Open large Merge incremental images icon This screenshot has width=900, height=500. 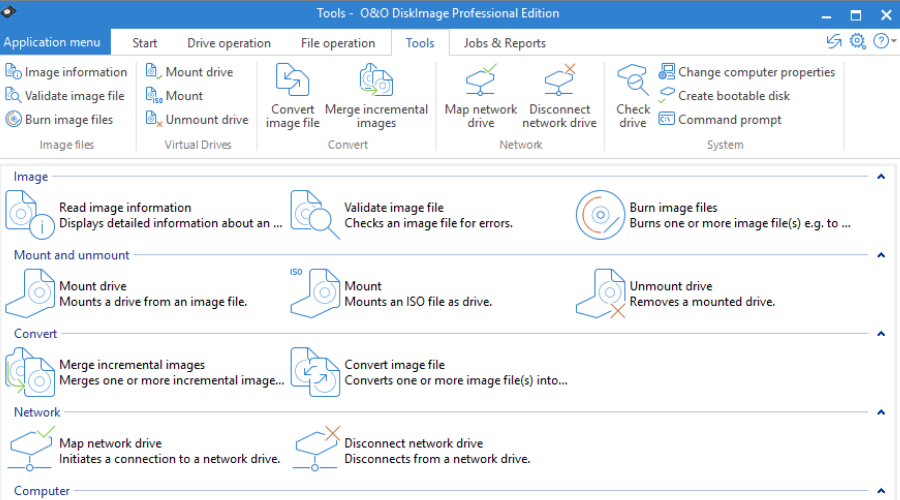(30, 372)
